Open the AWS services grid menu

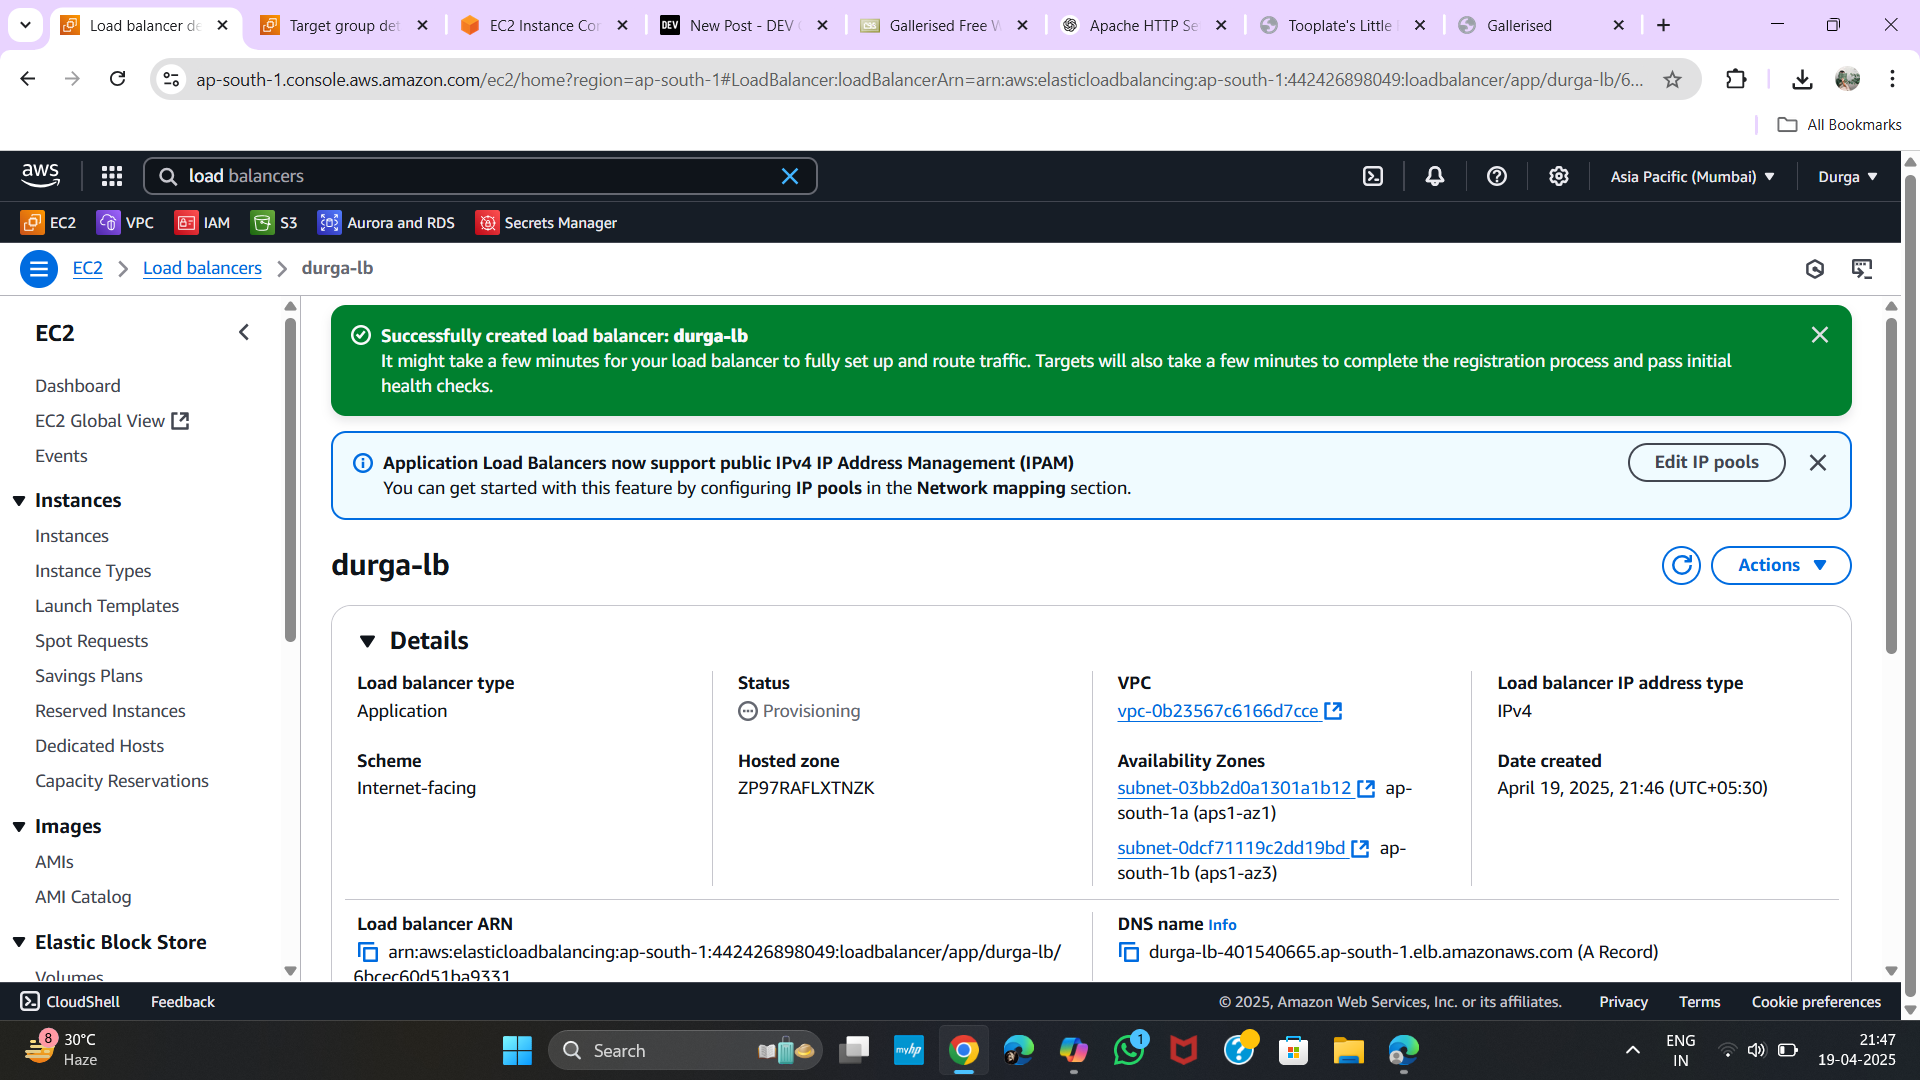(x=112, y=176)
